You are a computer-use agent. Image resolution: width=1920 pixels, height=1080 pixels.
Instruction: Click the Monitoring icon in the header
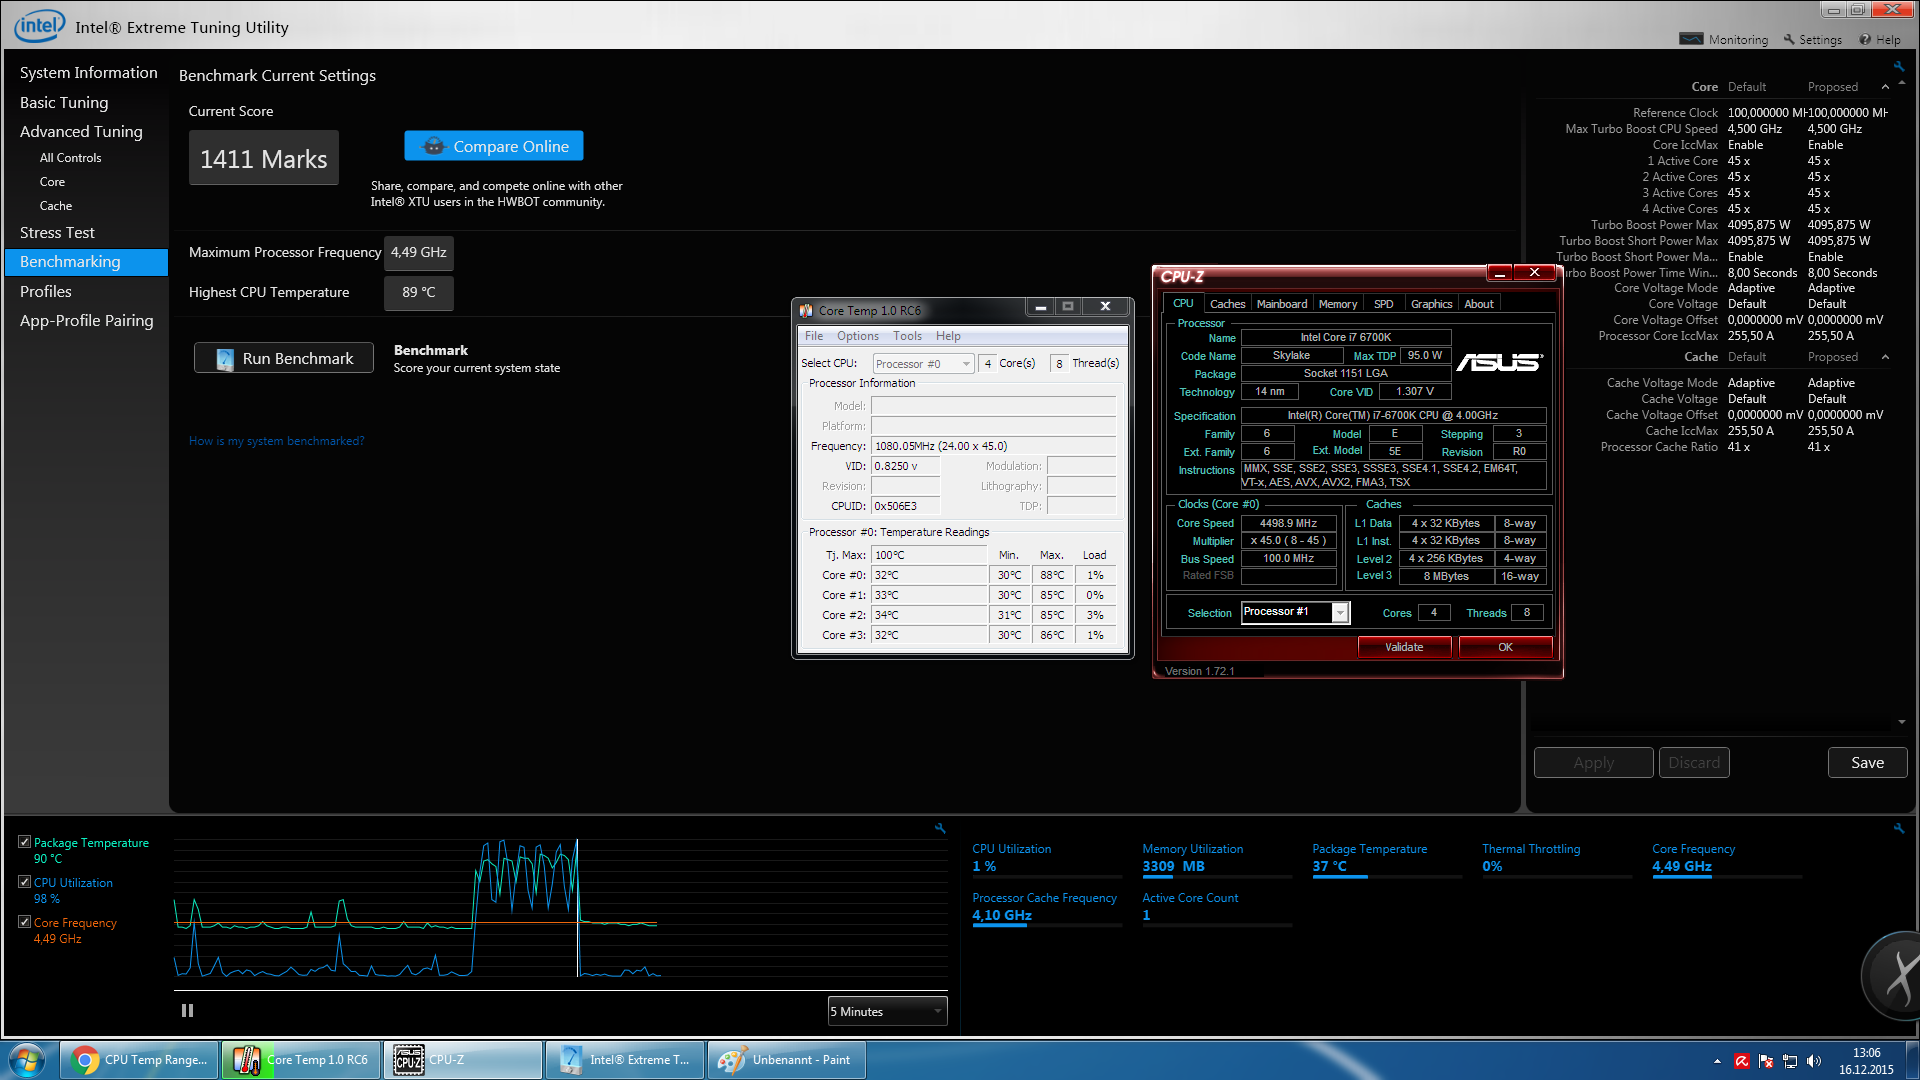pos(1691,39)
